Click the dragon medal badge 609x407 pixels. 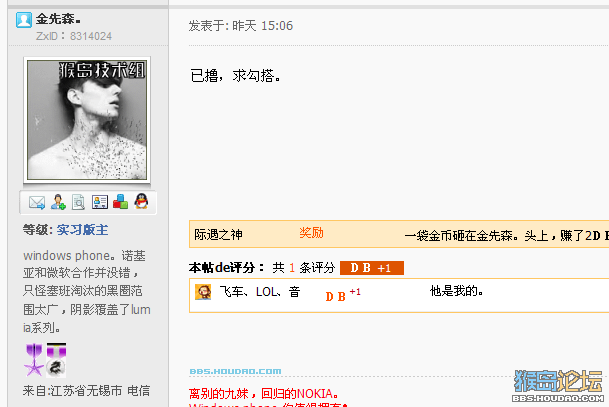[x=56, y=360]
